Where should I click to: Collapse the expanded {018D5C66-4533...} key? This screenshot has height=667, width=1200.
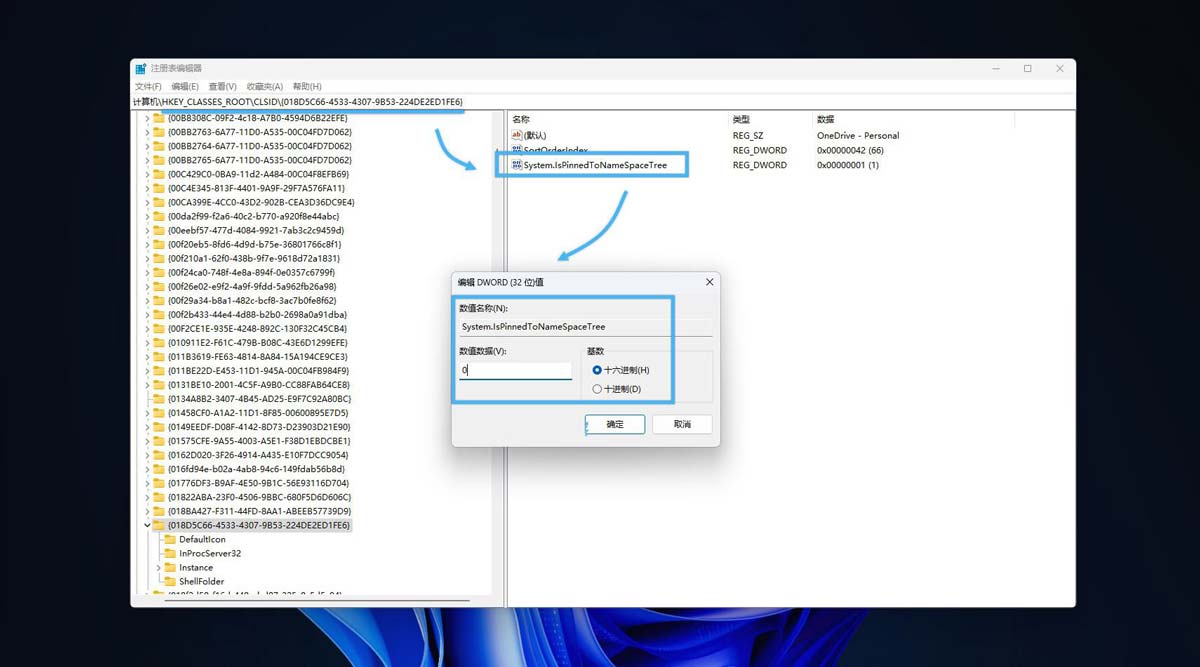[146, 524]
